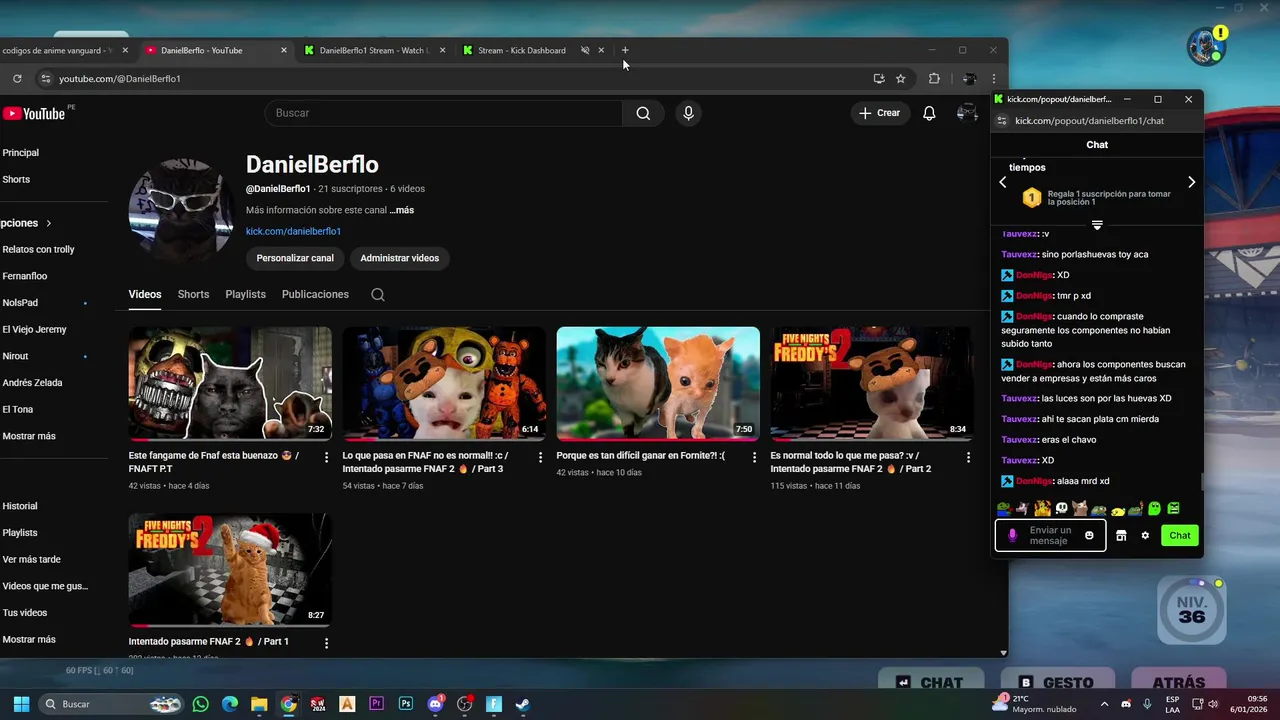The width and height of the screenshot is (1280, 720).
Task: Open options menu for Fornite video
Action: coord(754,457)
